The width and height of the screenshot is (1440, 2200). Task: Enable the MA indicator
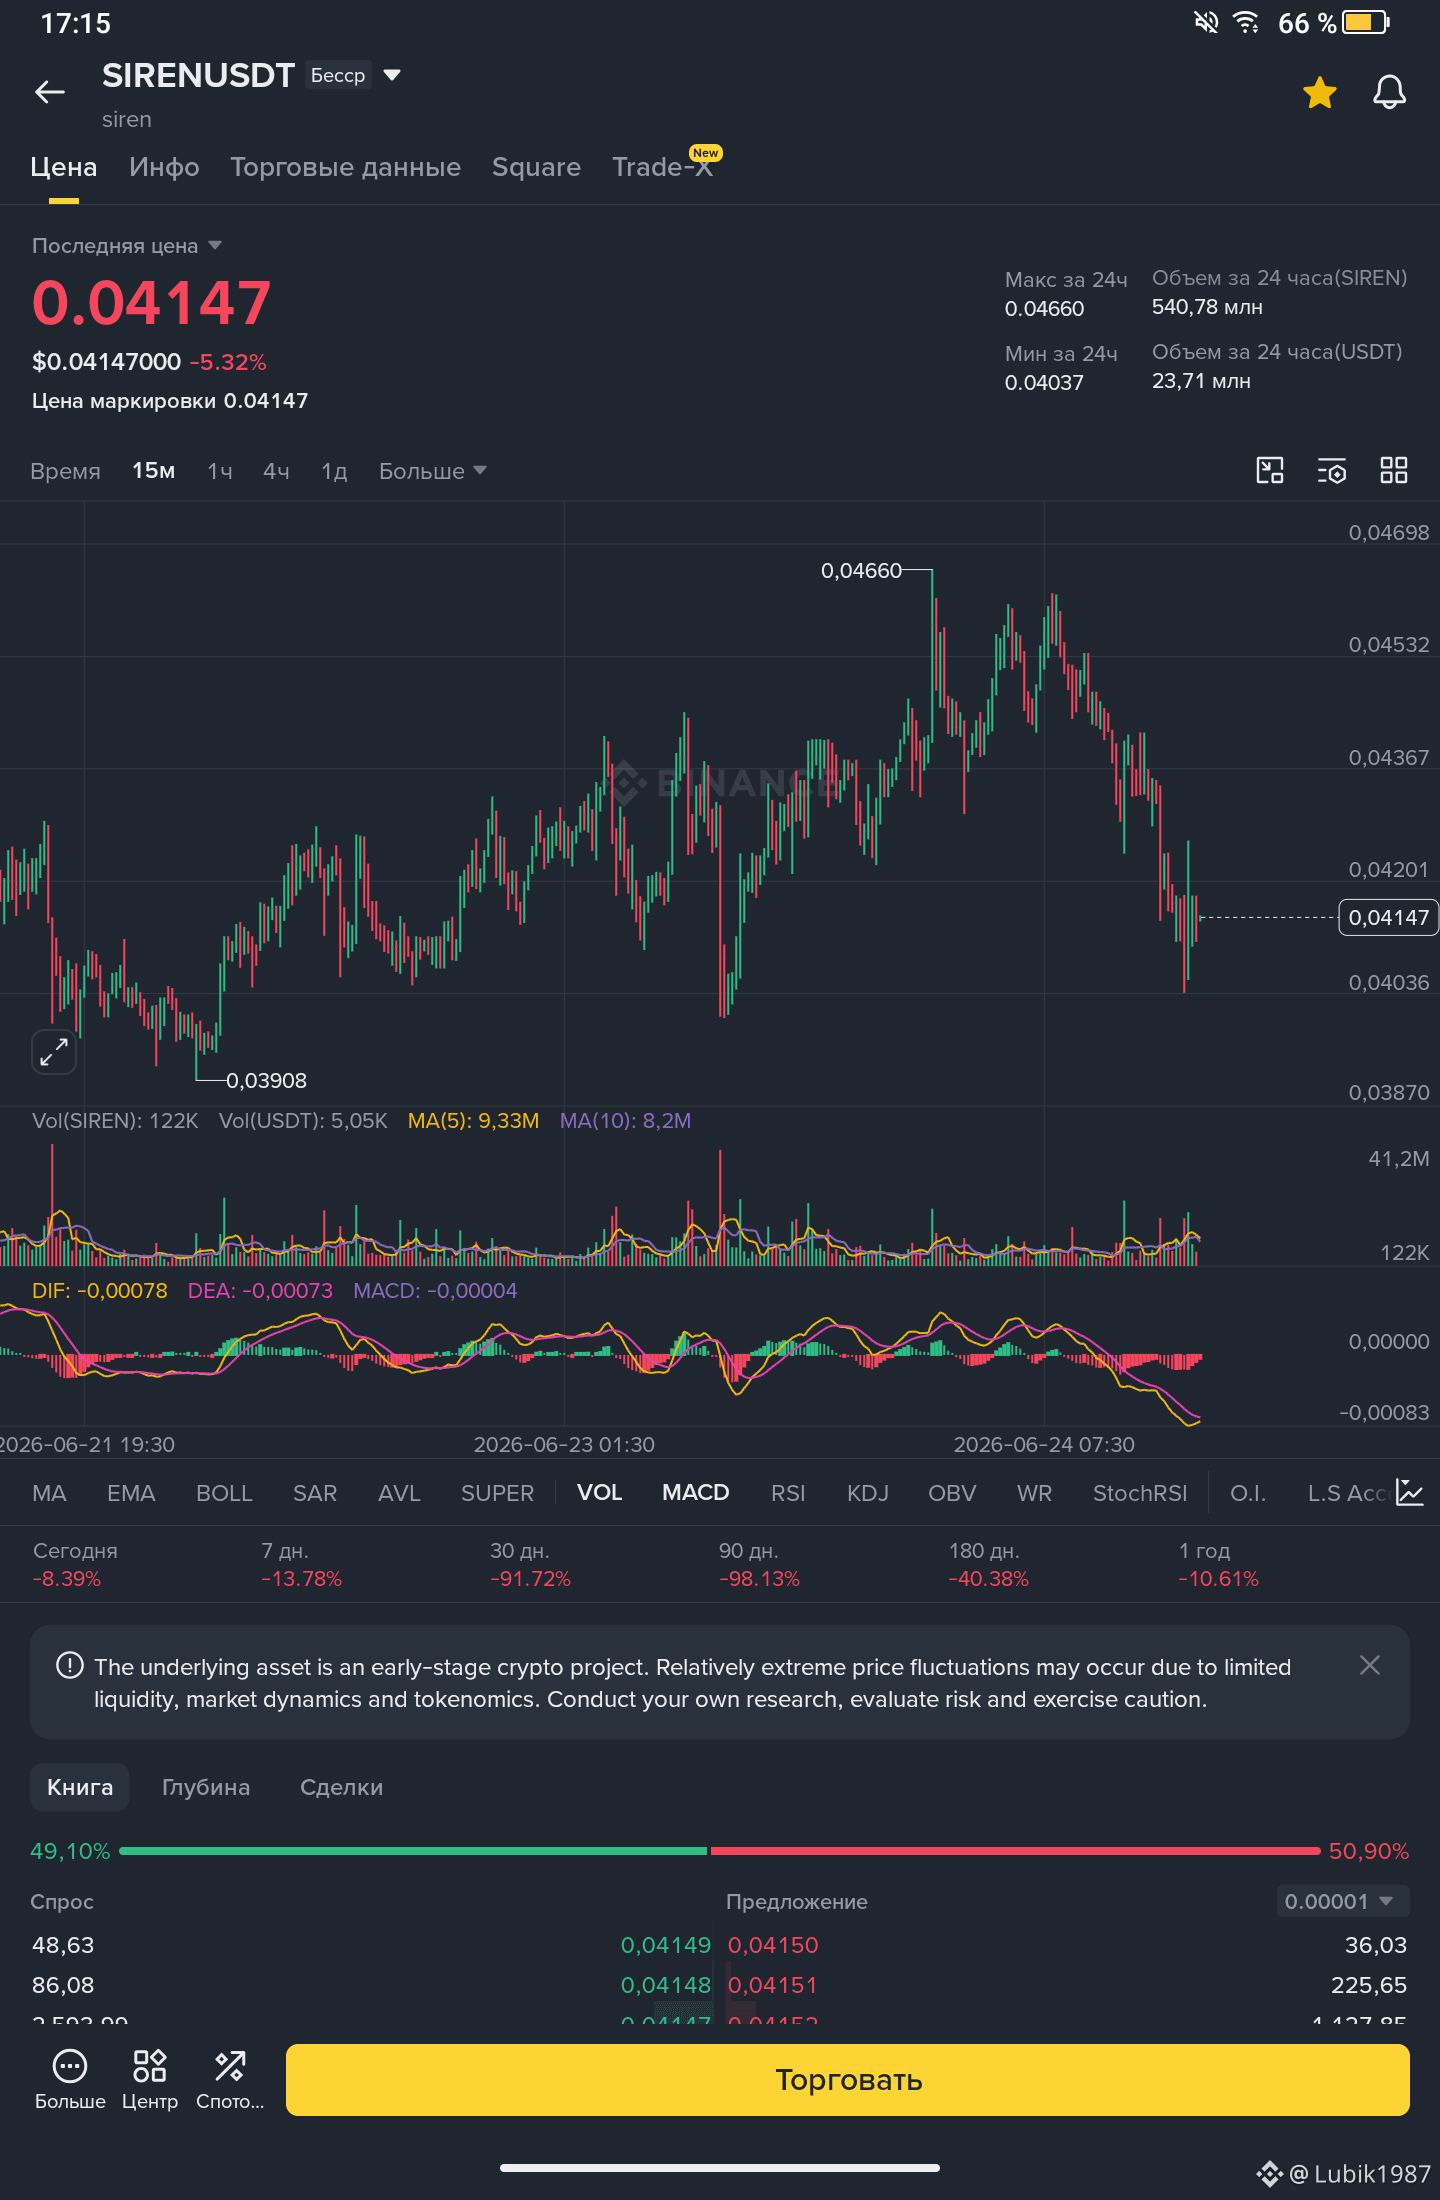49,1493
